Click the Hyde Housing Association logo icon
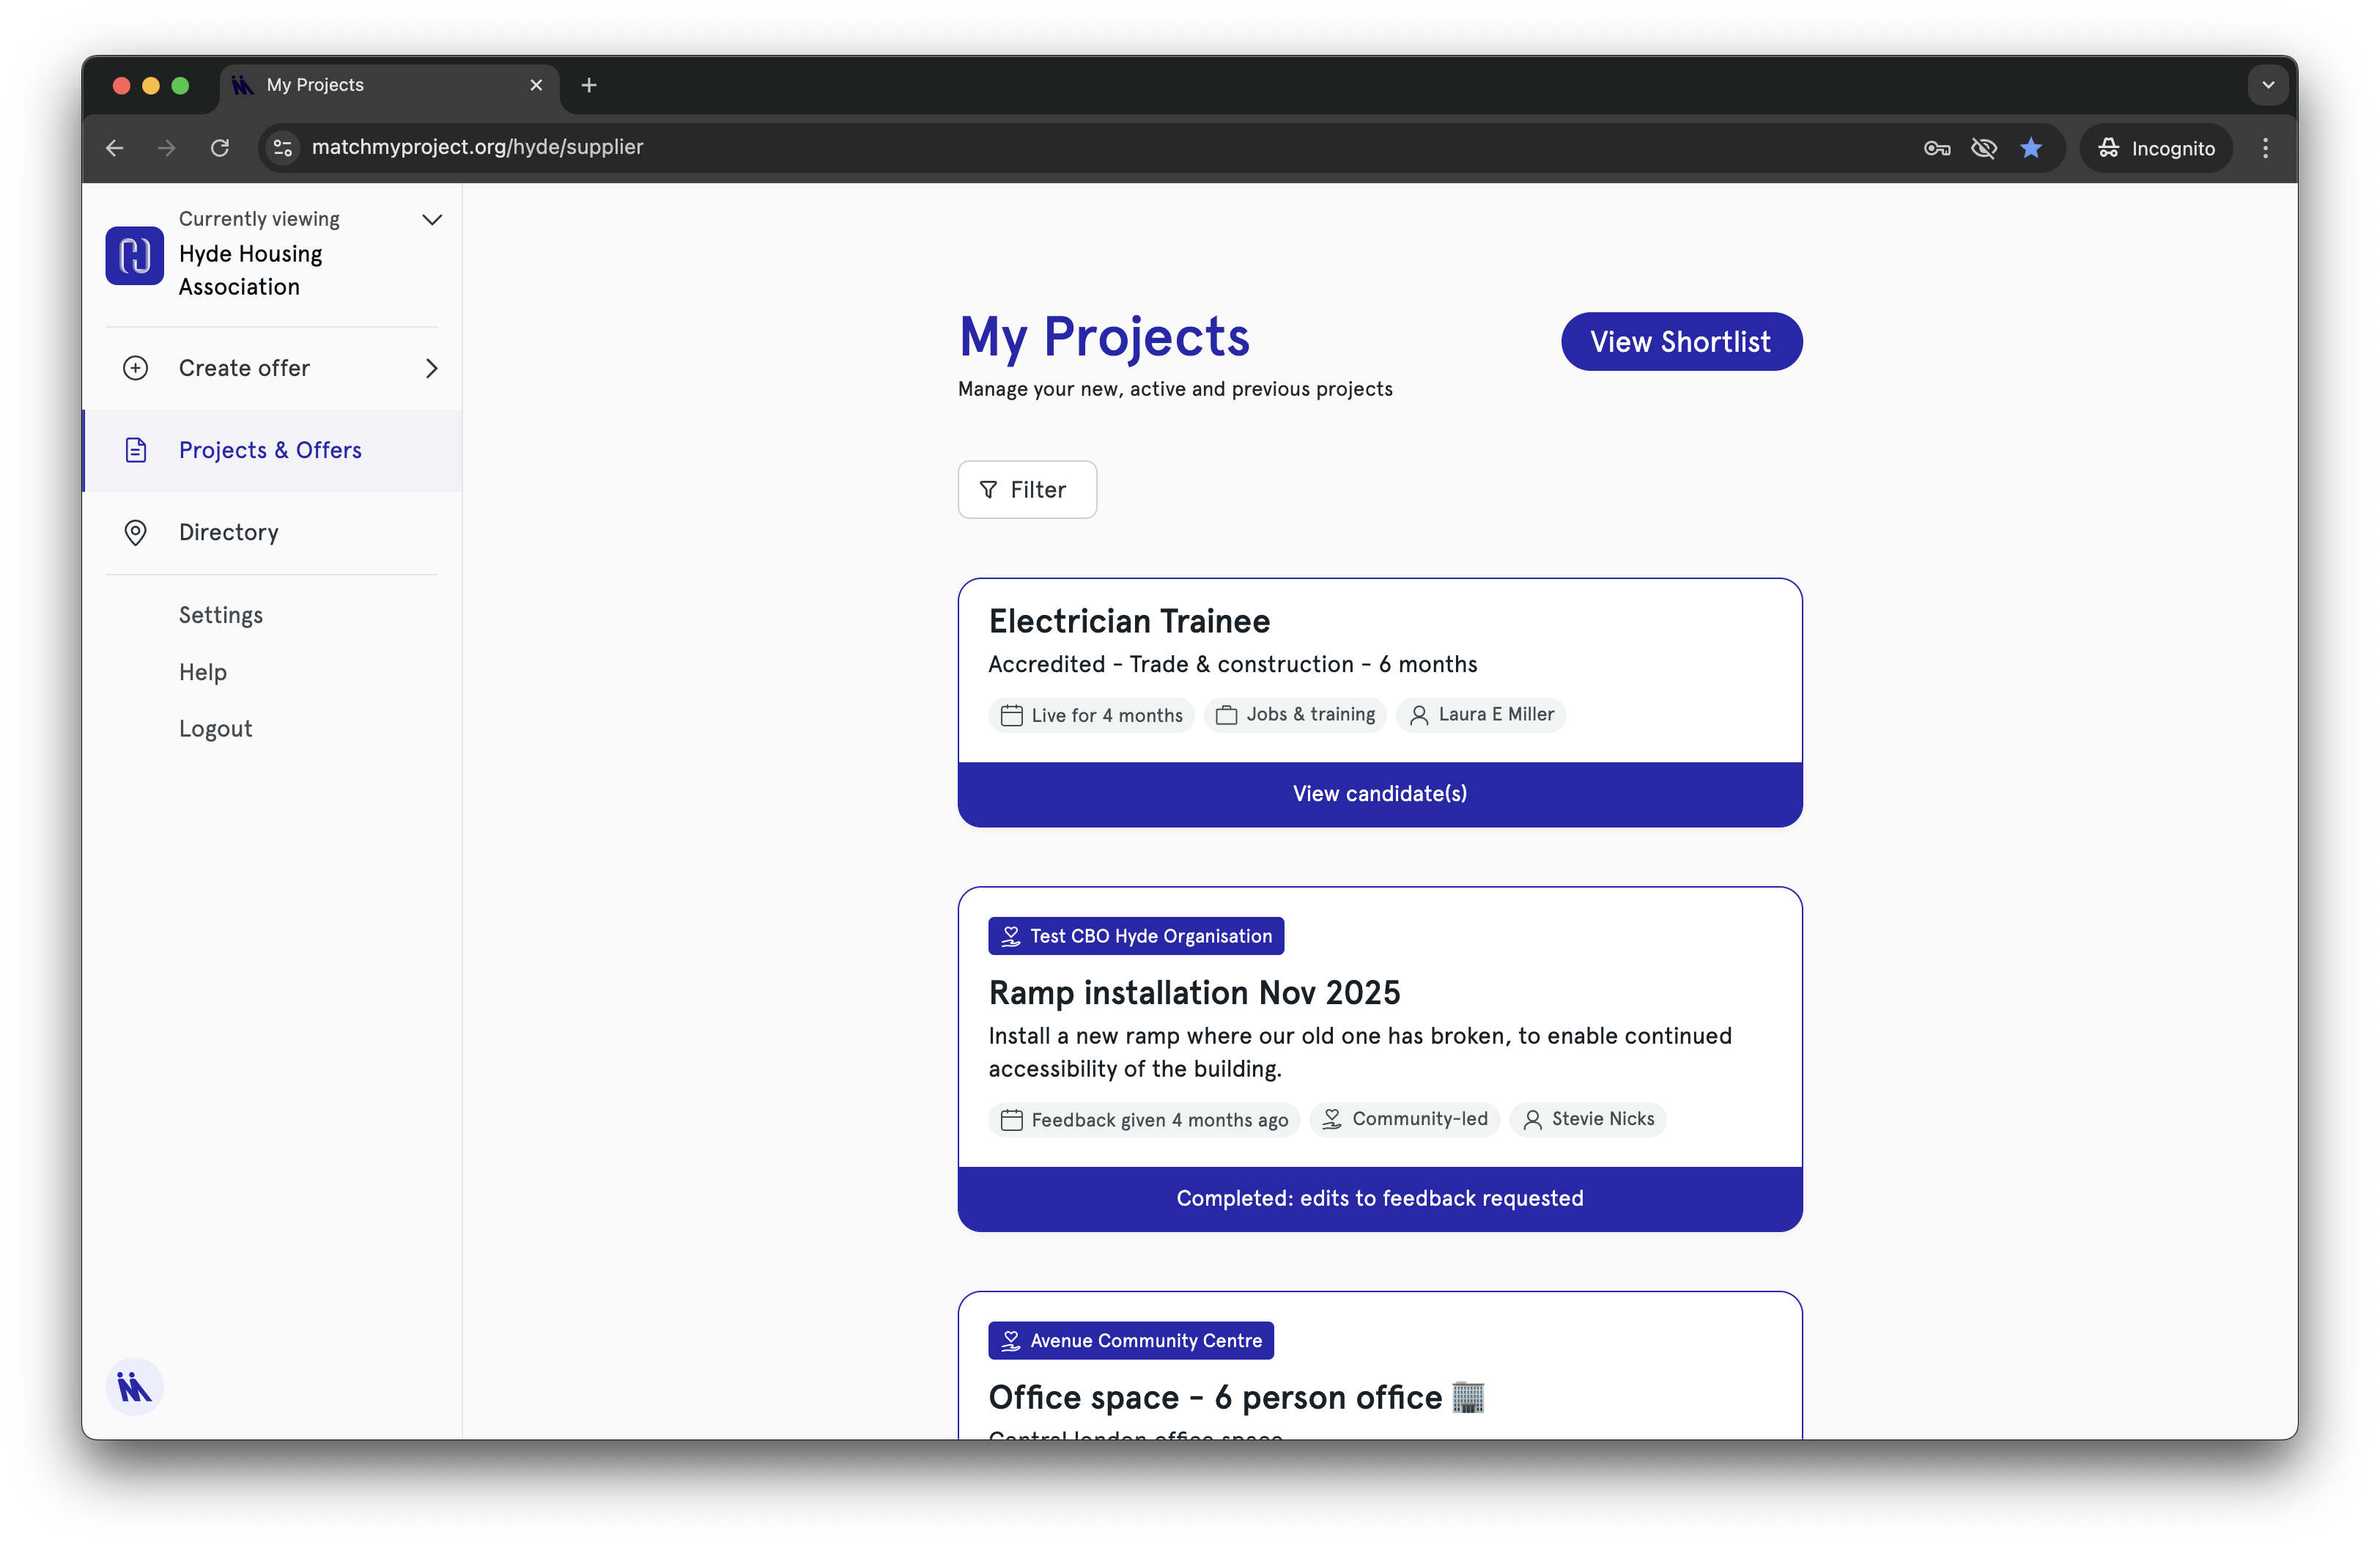Viewport: 2380px width, 1548px height. click(134, 255)
